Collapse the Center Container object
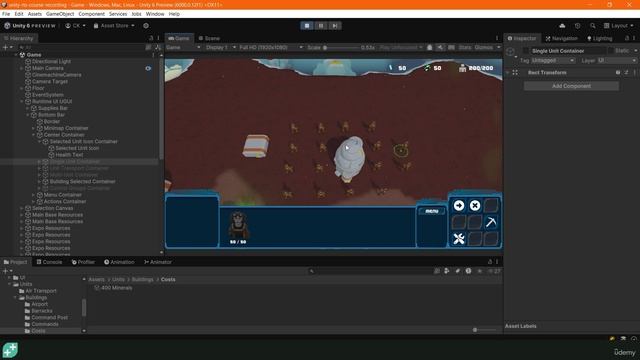 (33, 135)
